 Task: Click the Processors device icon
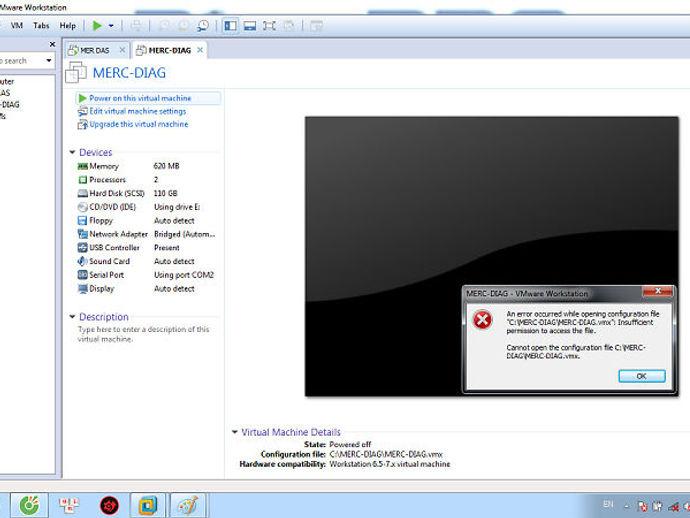pyautogui.click(x=82, y=180)
